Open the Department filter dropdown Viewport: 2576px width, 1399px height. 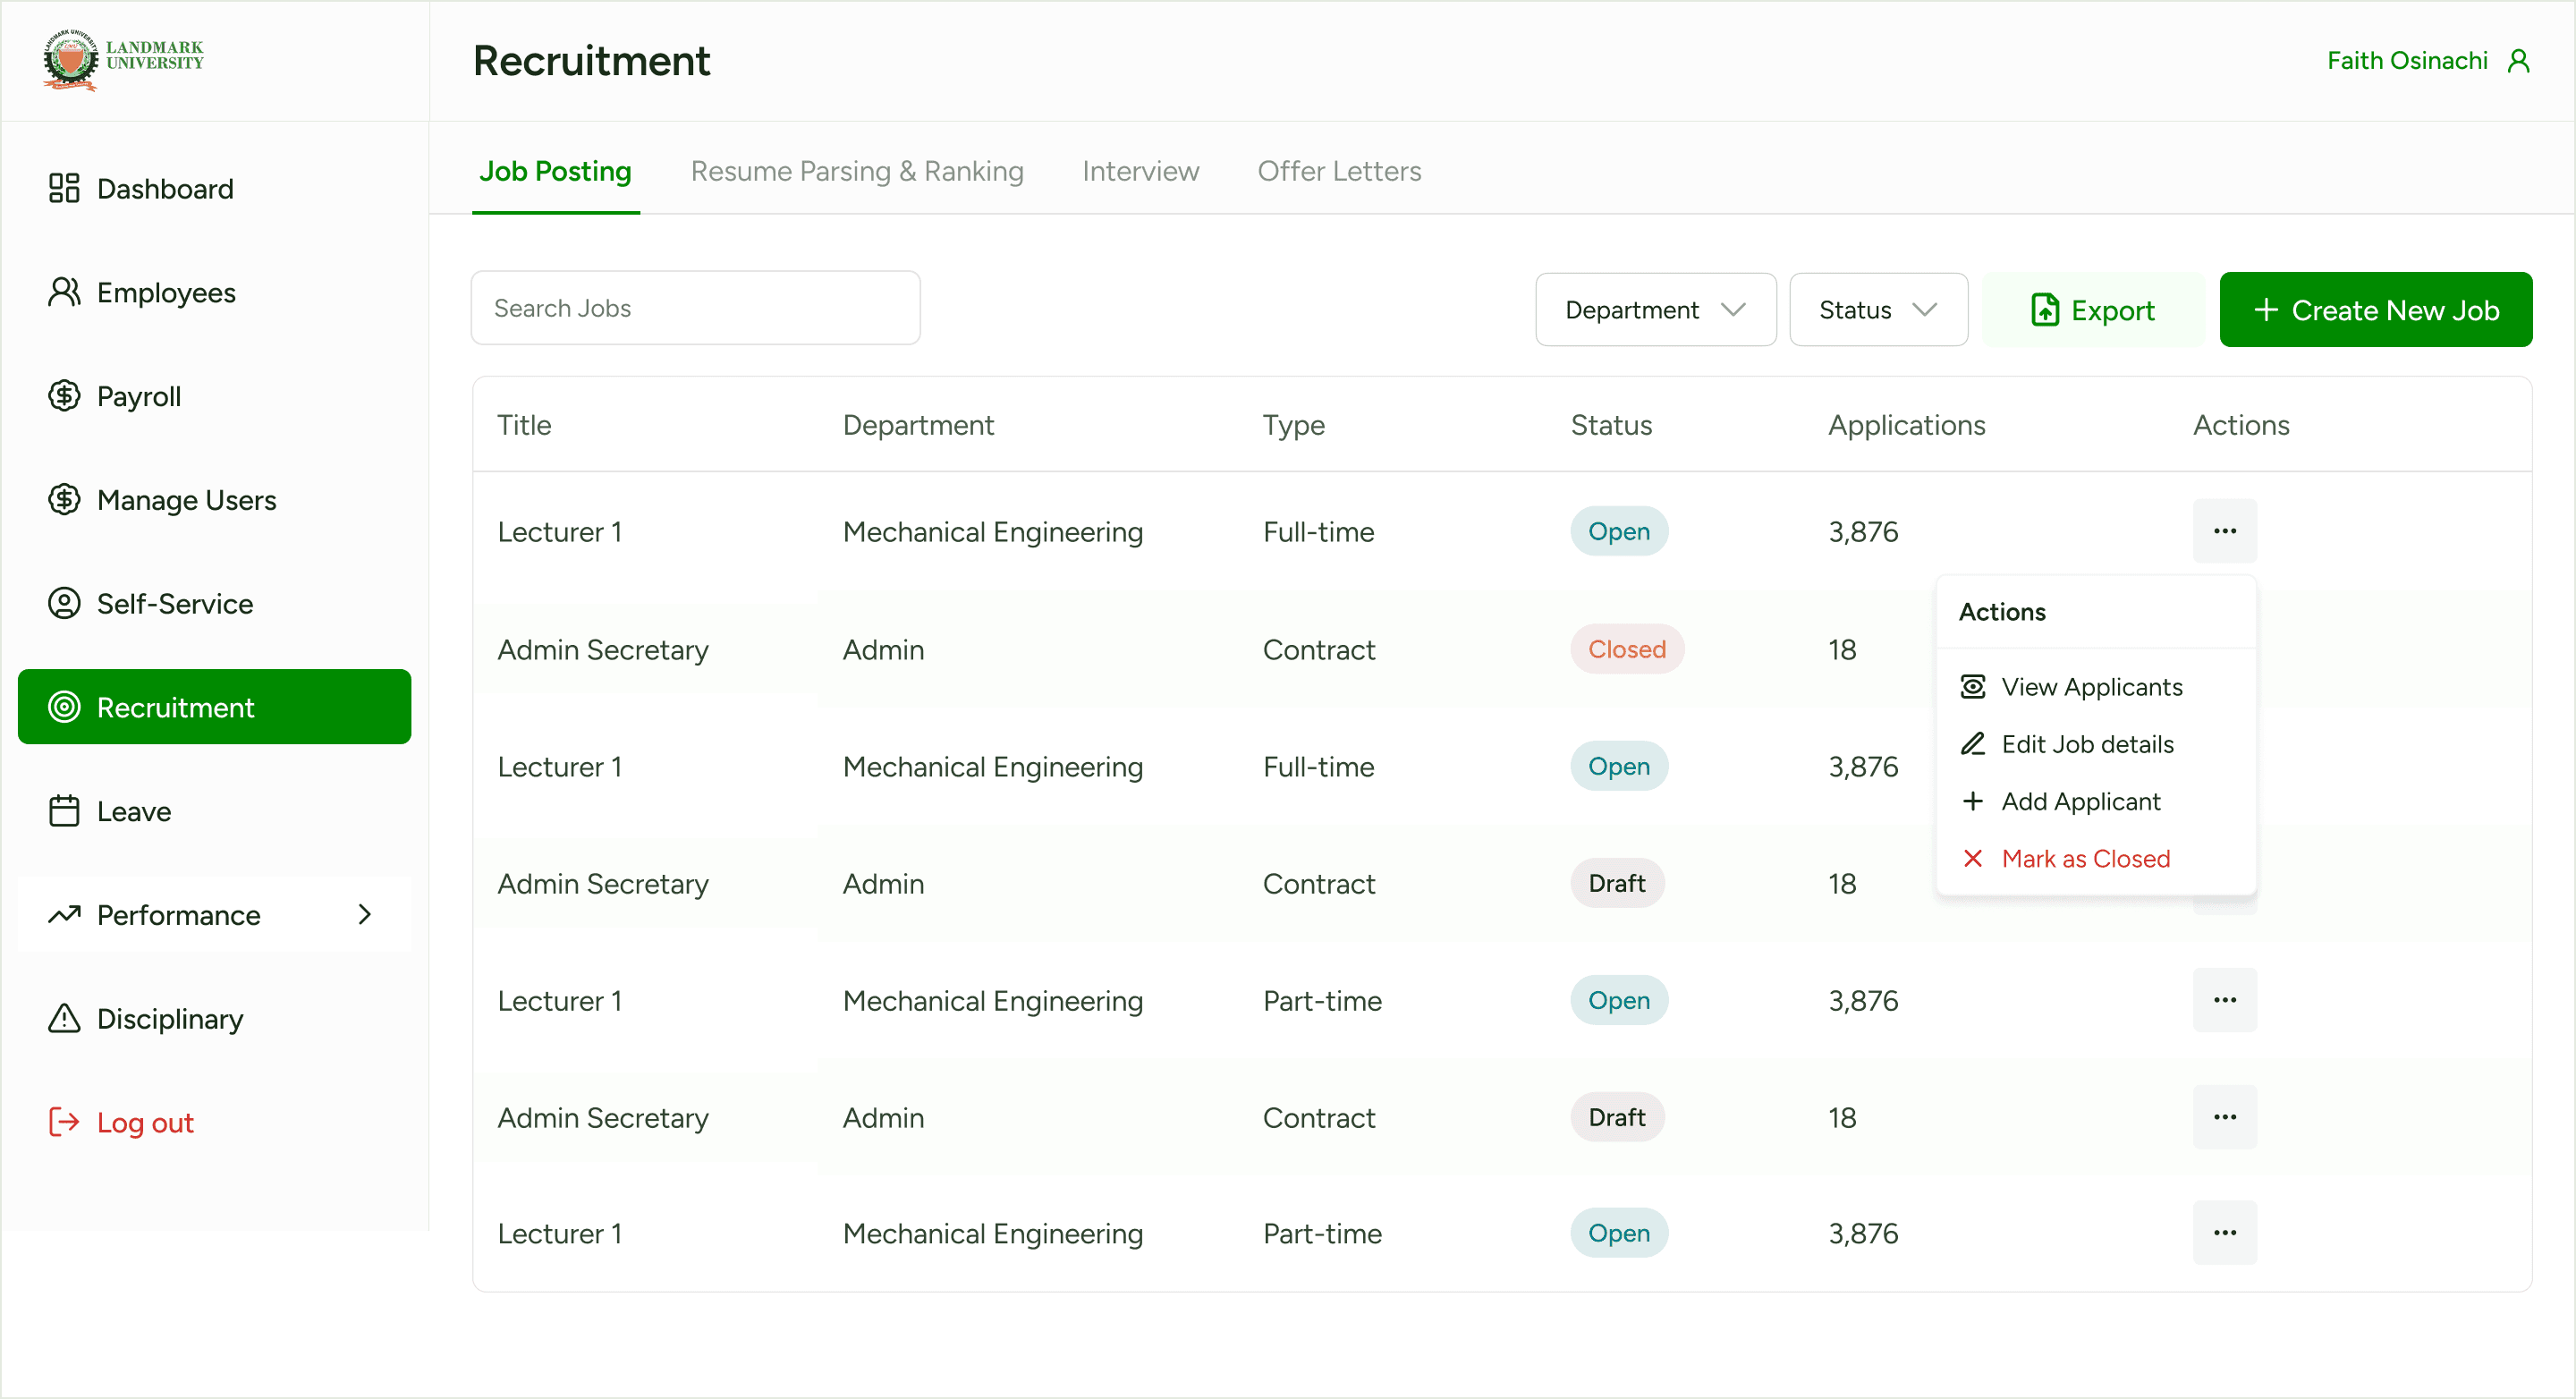(1655, 310)
